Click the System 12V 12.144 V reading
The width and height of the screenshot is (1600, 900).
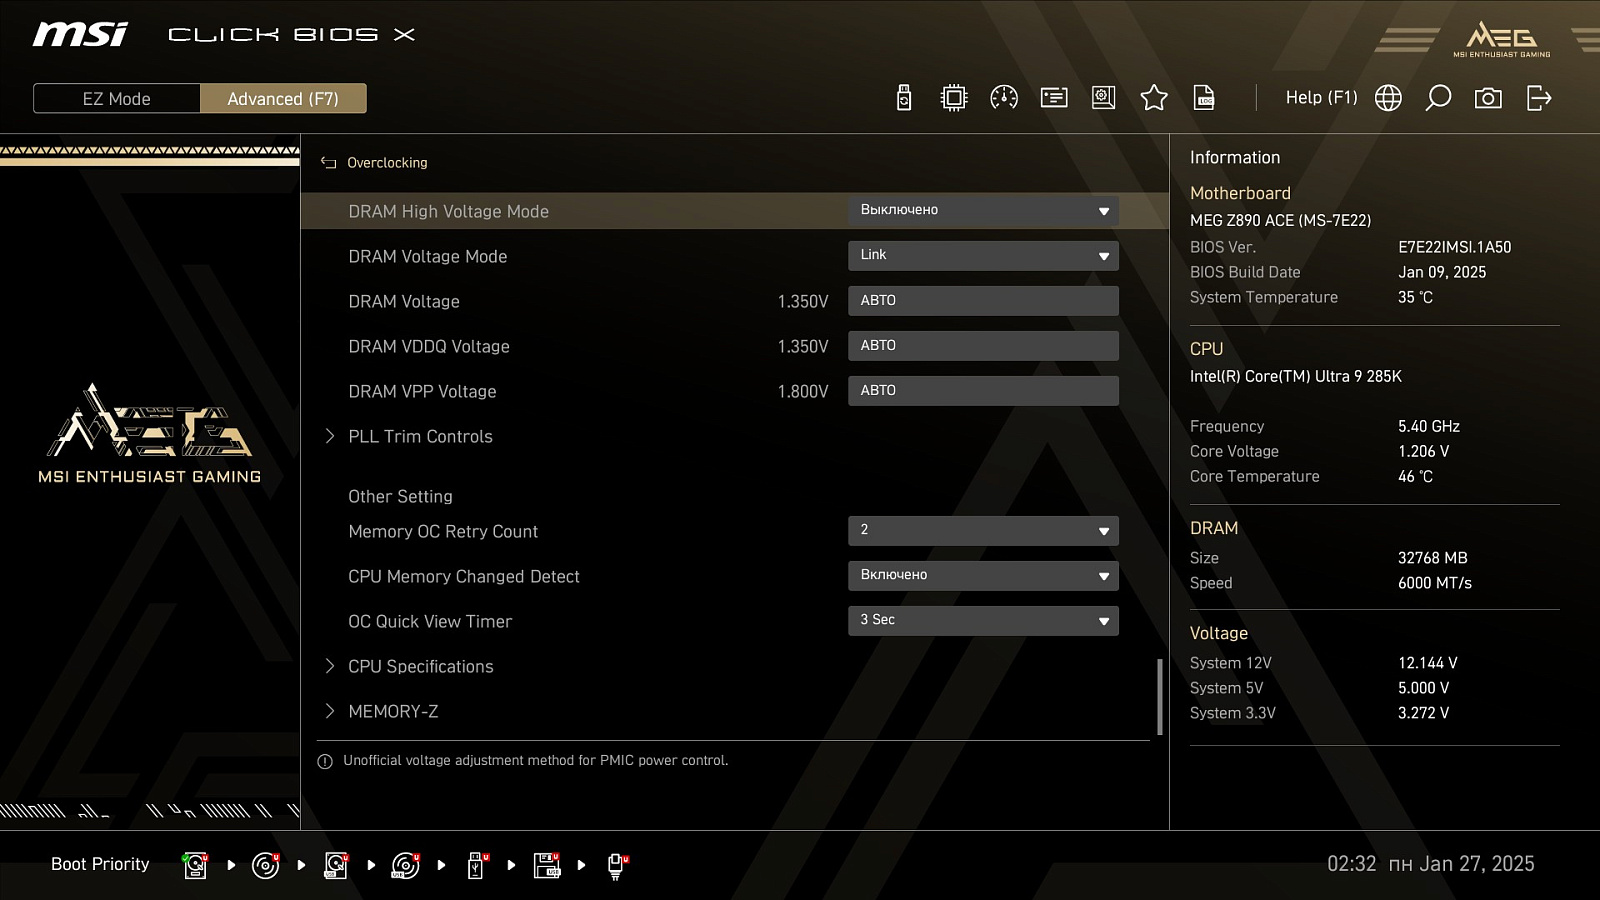[x=1427, y=663]
